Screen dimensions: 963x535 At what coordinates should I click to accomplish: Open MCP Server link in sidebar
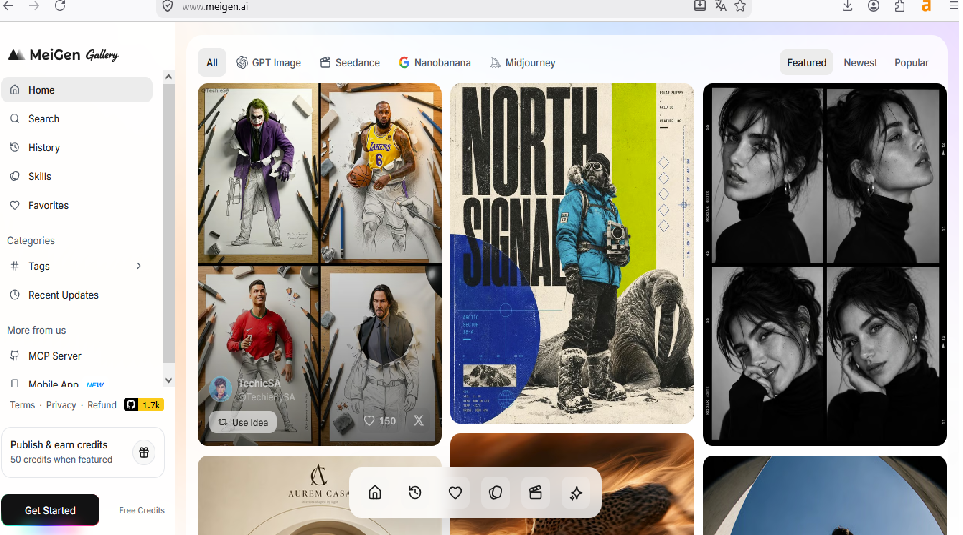[77, 356]
